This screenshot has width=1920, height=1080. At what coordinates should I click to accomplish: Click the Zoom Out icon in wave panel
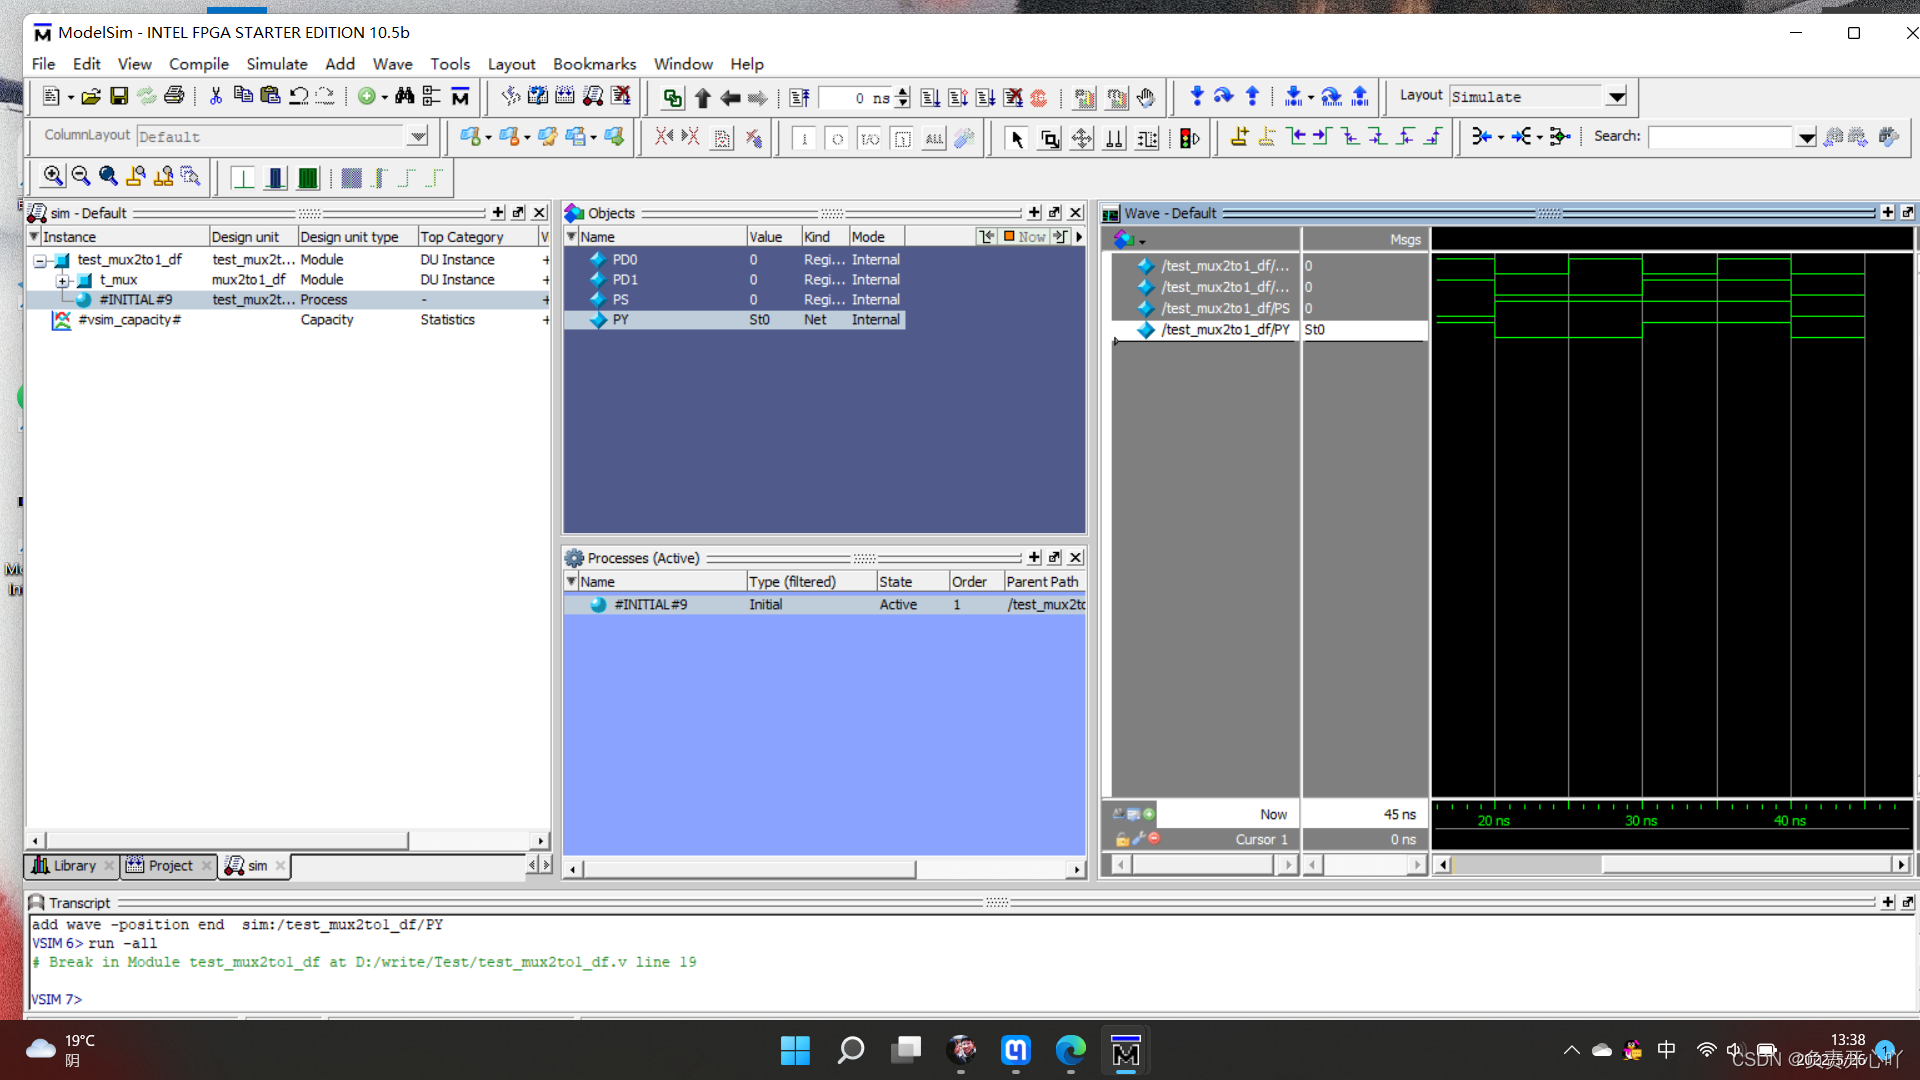tap(82, 177)
